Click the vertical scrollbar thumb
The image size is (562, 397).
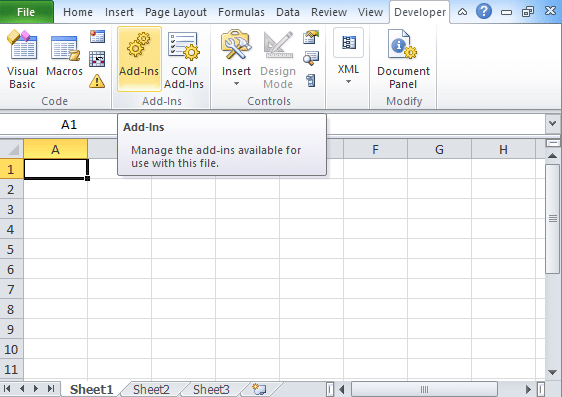(553, 219)
